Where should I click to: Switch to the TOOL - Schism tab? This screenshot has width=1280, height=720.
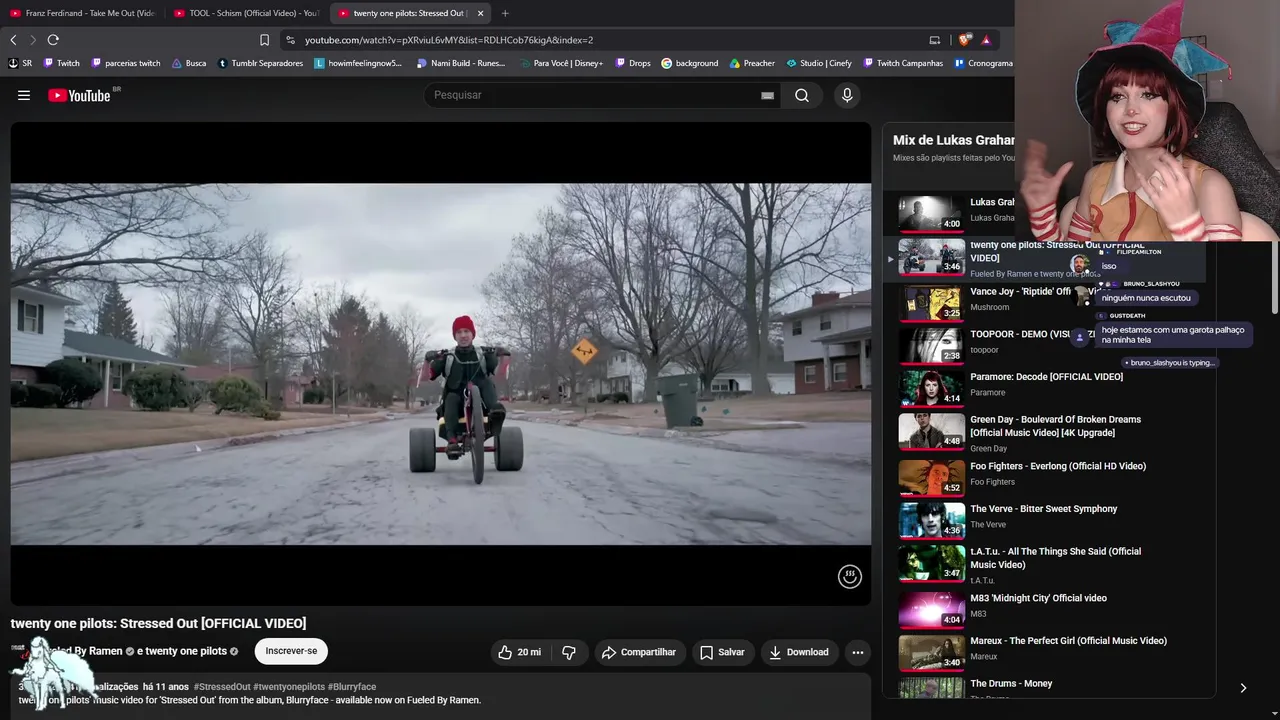(x=246, y=13)
